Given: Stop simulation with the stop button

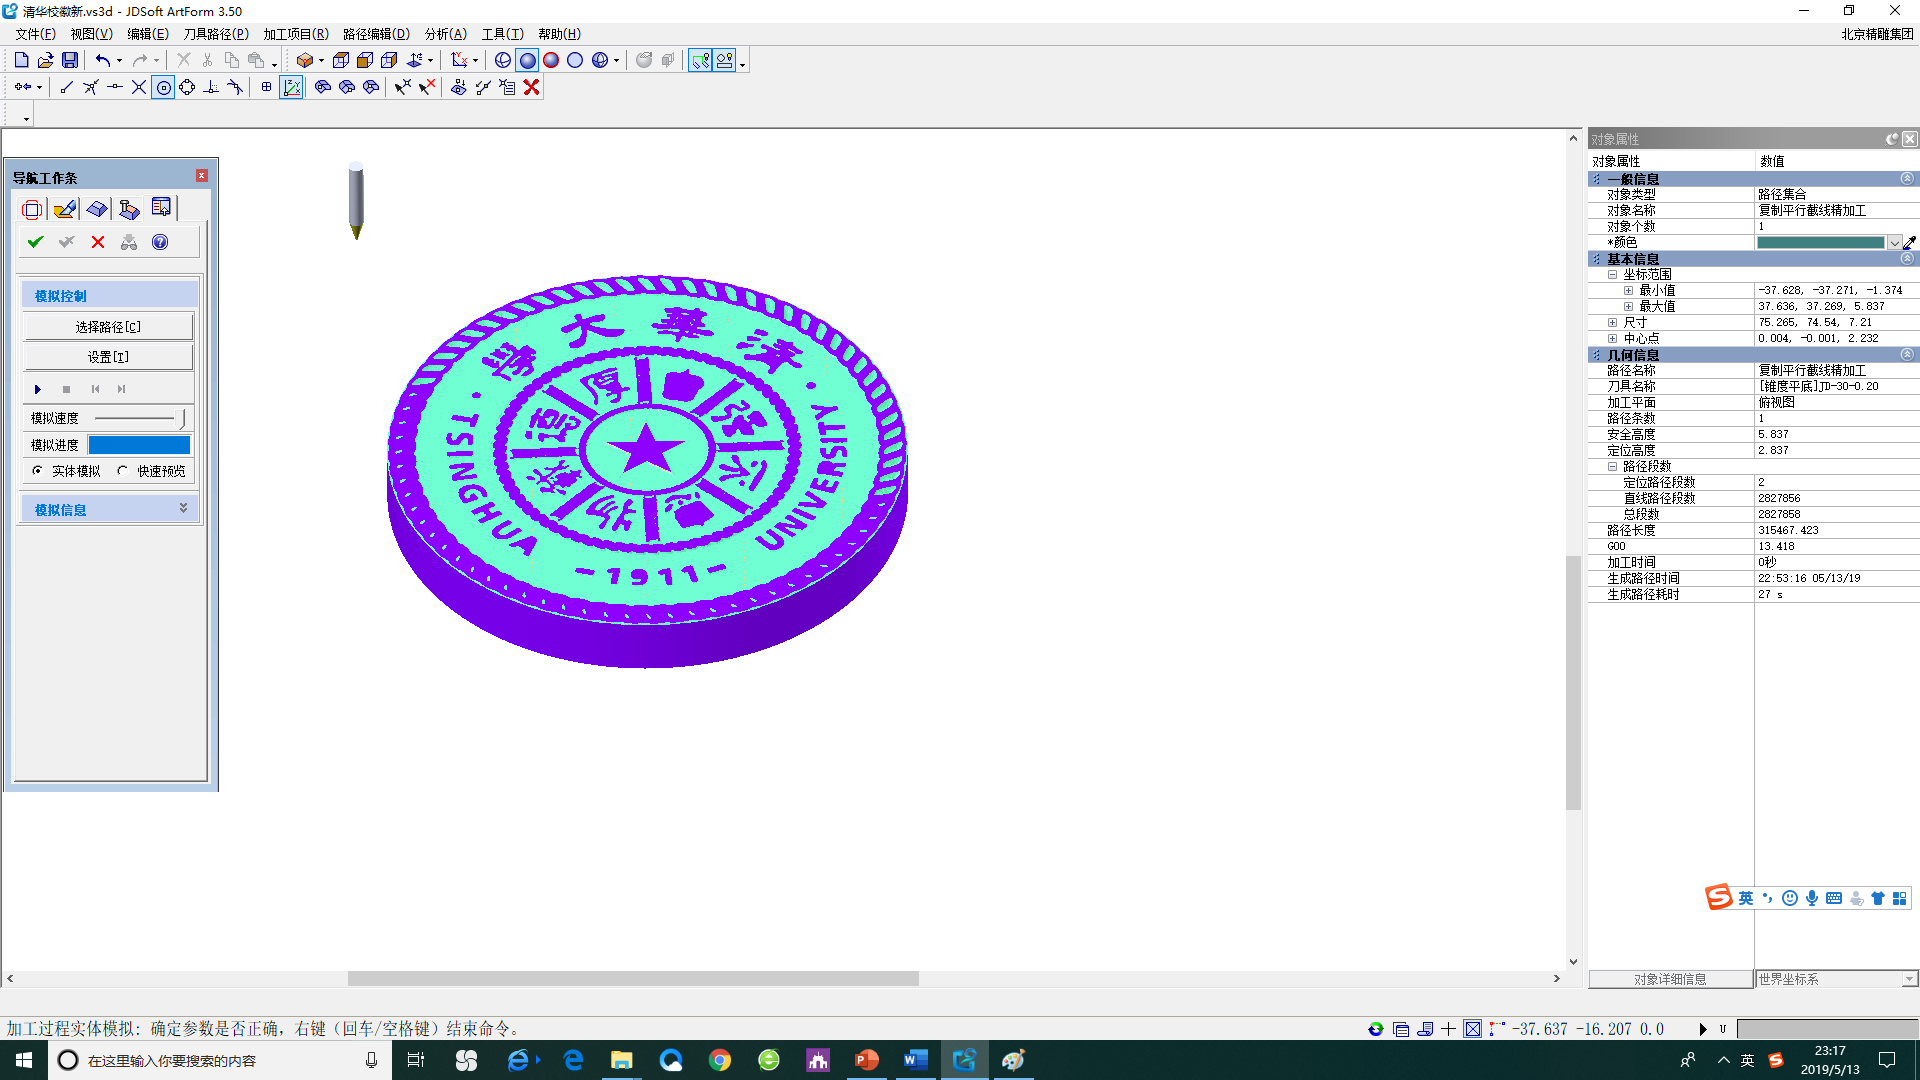Looking at the screenshot, I should pos(66,389).
